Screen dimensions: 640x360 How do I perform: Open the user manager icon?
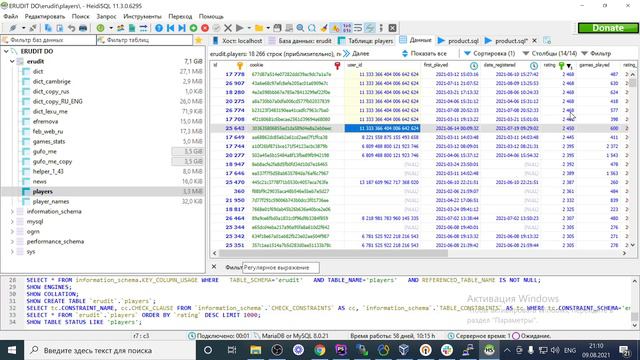pos(120,28)
